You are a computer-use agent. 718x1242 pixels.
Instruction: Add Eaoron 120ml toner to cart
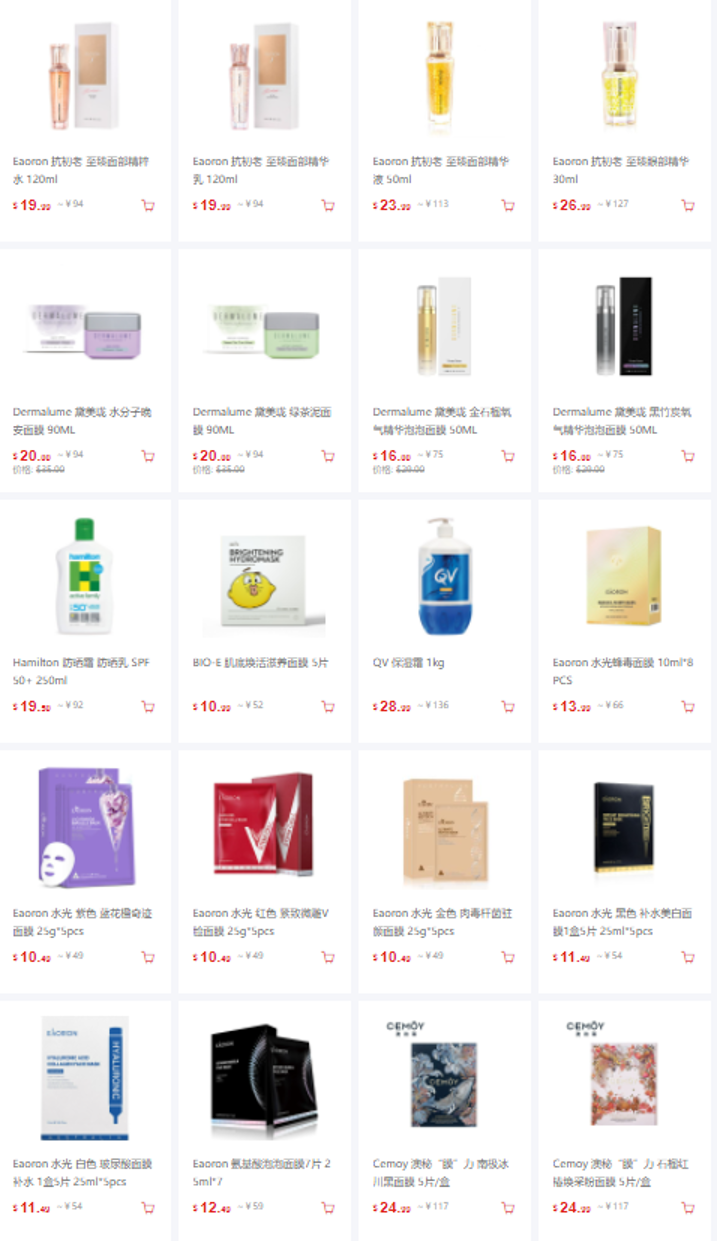(148, 206)
